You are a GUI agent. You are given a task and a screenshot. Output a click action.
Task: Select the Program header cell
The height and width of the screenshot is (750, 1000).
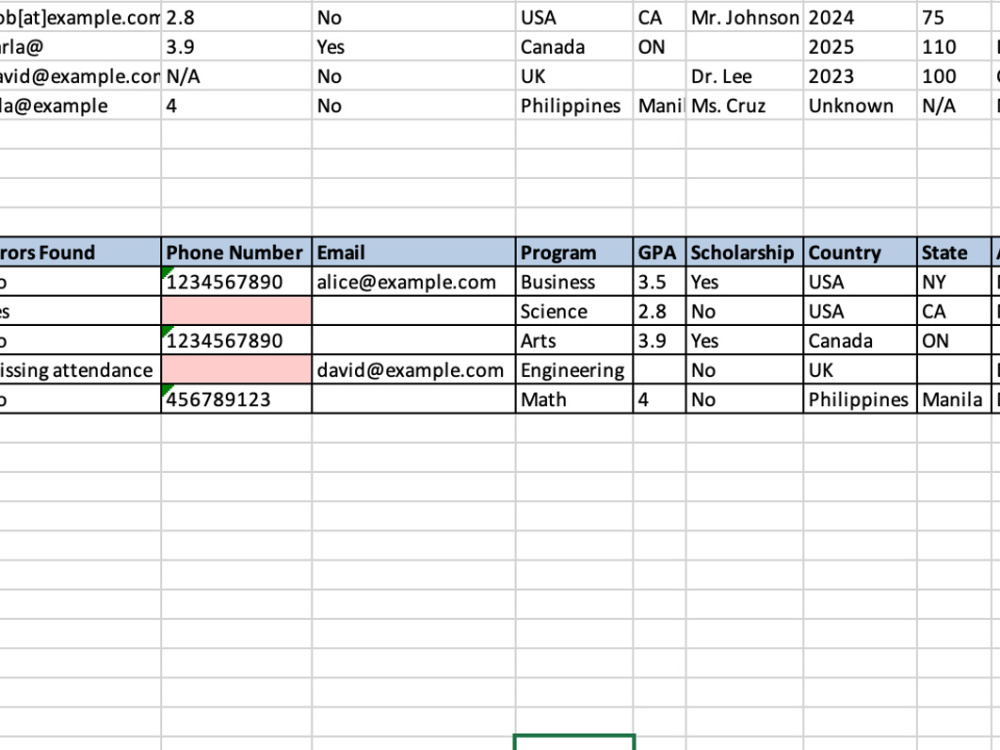(x=575, y=252)
